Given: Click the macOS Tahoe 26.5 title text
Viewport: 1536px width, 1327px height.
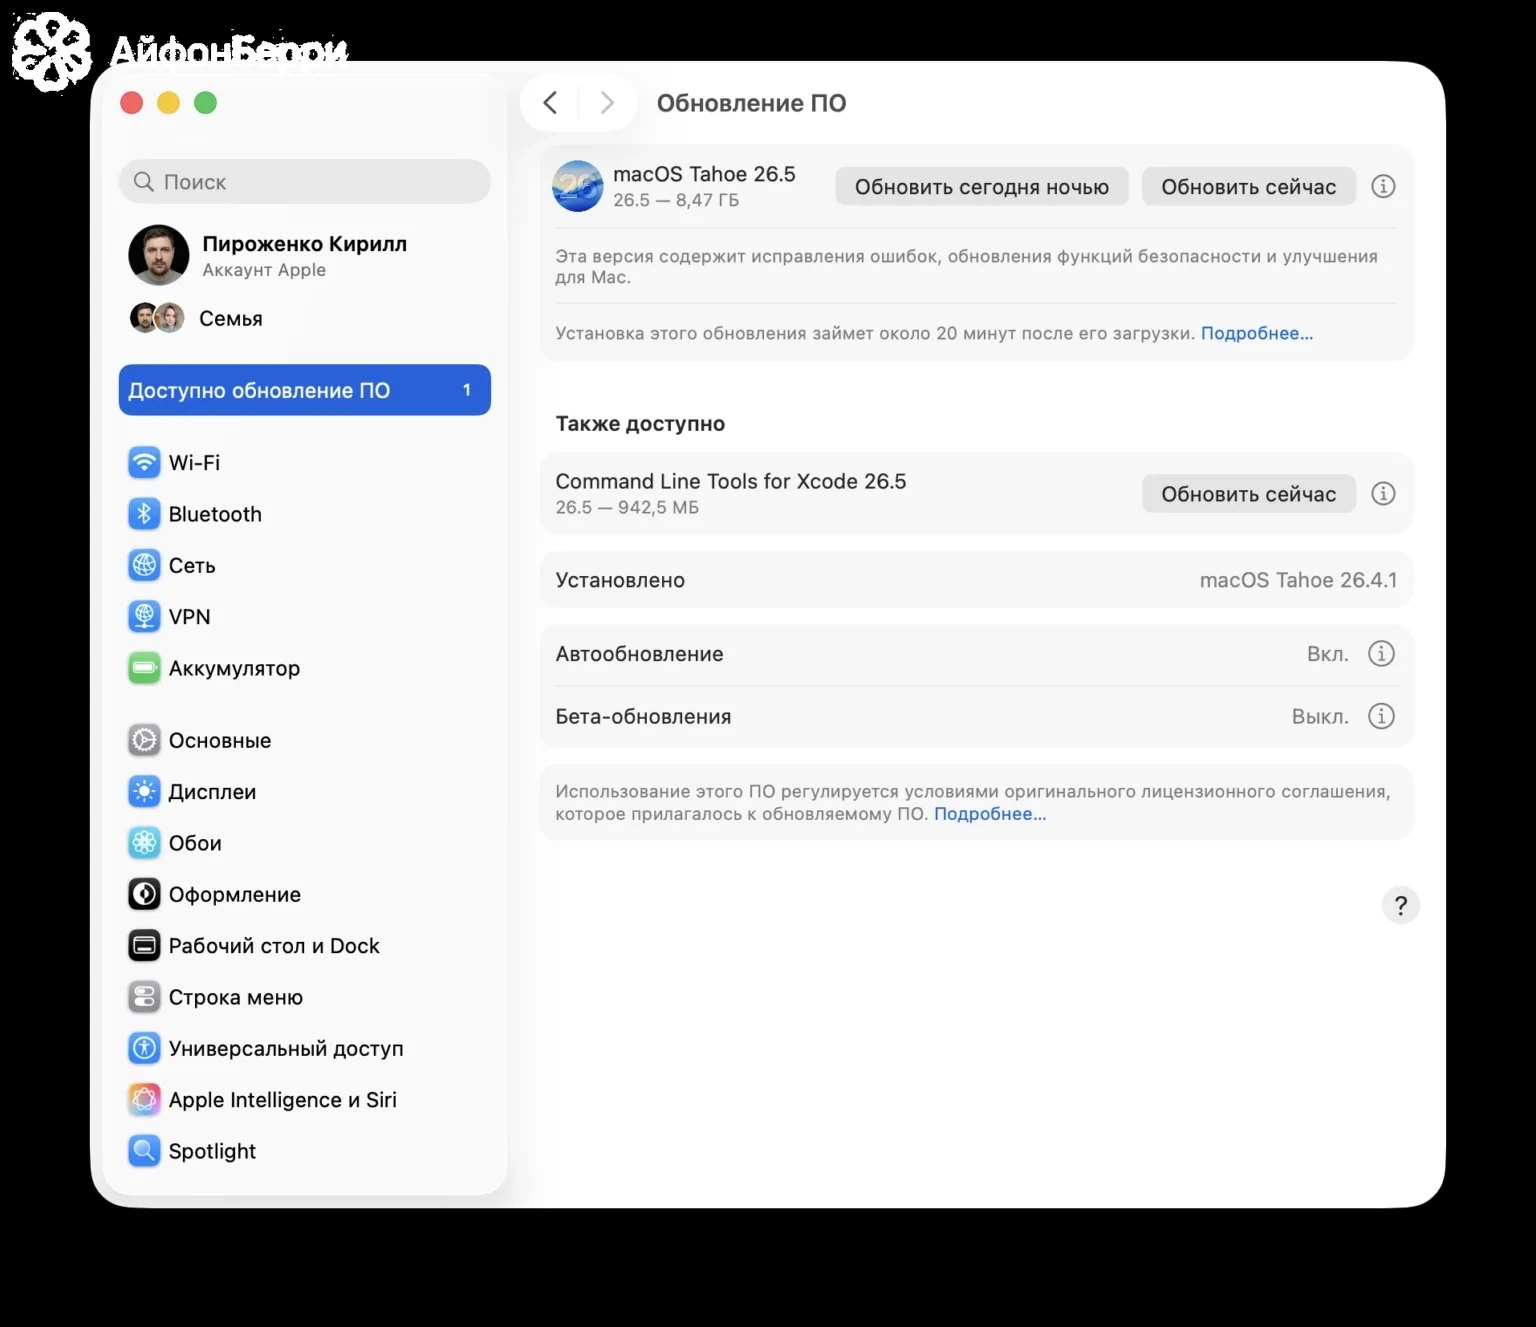Looking at the screenshot, I should coord(704,174).
